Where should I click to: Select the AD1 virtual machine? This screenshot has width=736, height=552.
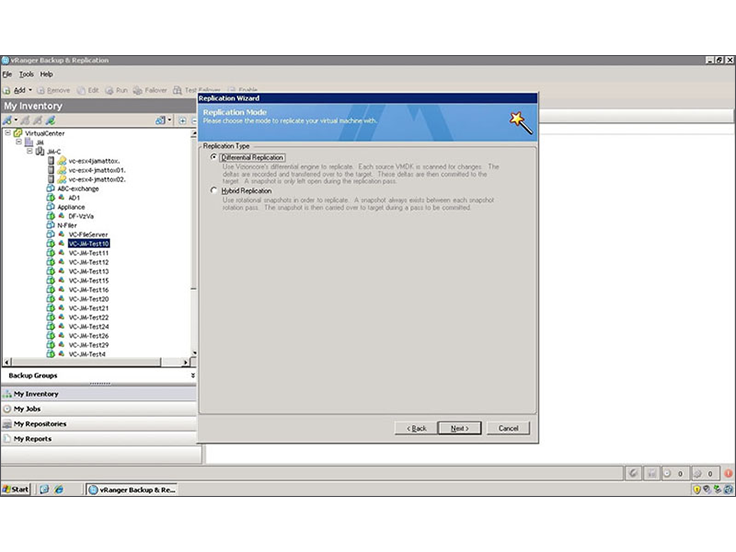point(74,198)
